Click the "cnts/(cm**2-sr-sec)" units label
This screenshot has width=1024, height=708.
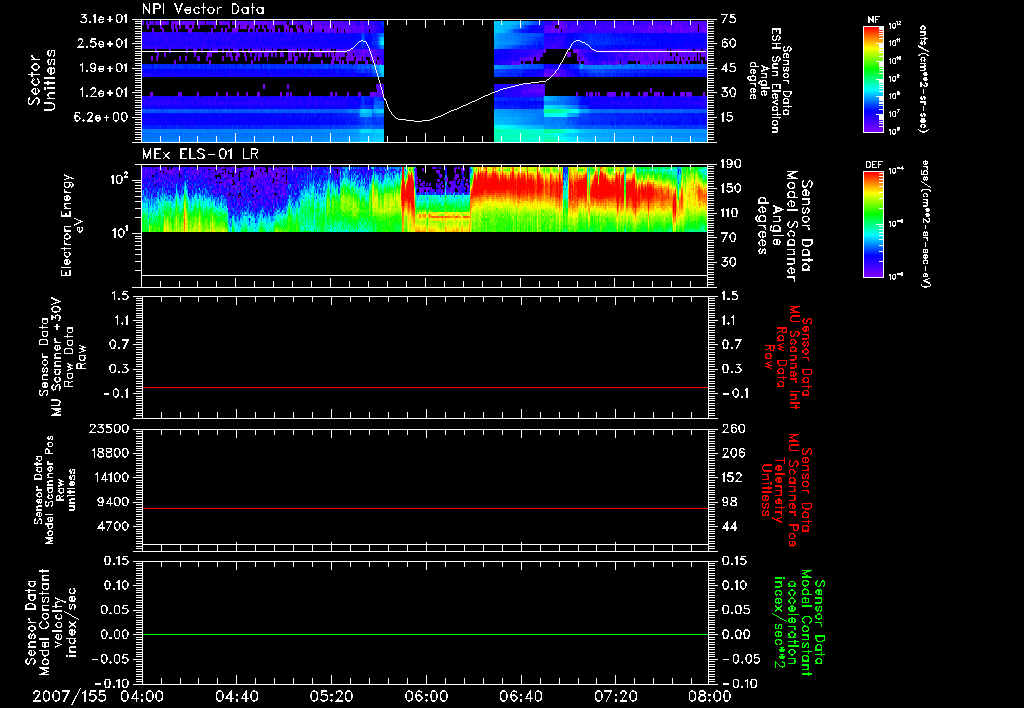click(x=923, y=78)
